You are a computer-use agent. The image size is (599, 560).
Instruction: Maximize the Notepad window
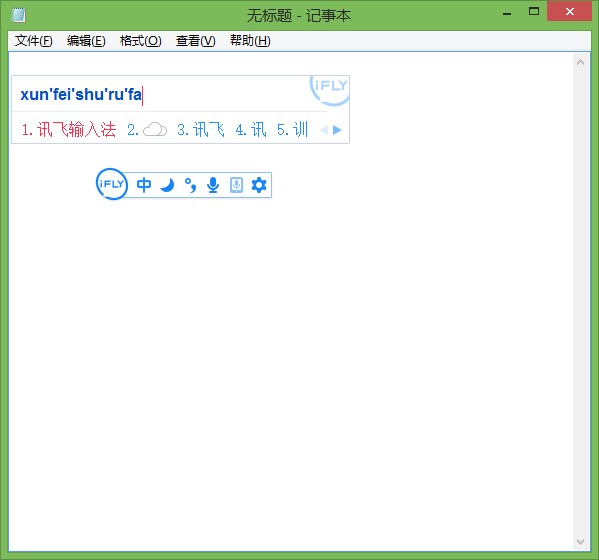click(x=534, y=12)
